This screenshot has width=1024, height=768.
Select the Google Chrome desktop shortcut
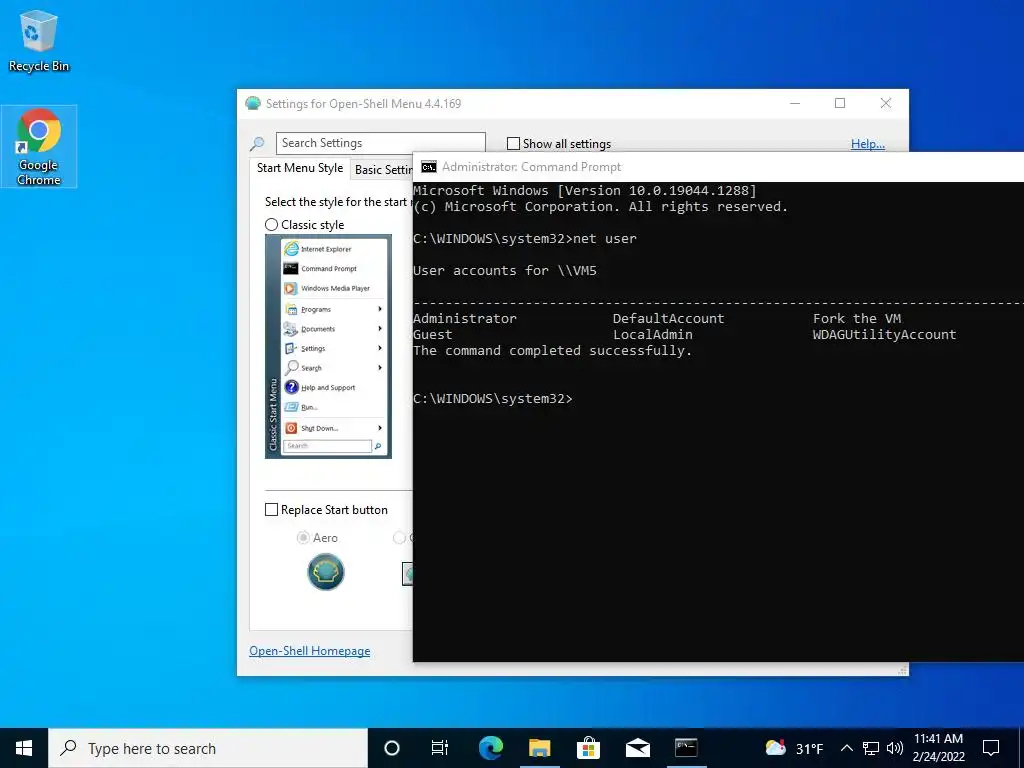point(39,146)
